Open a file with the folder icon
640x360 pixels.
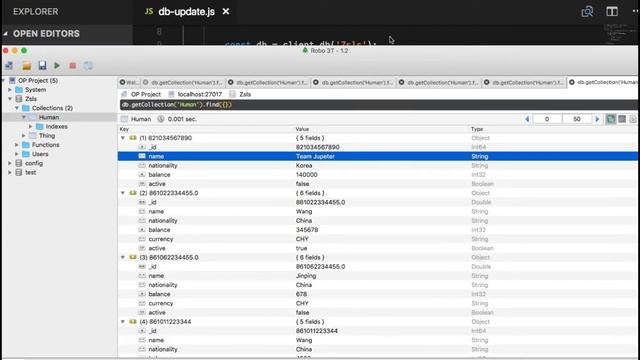(27, 66)
